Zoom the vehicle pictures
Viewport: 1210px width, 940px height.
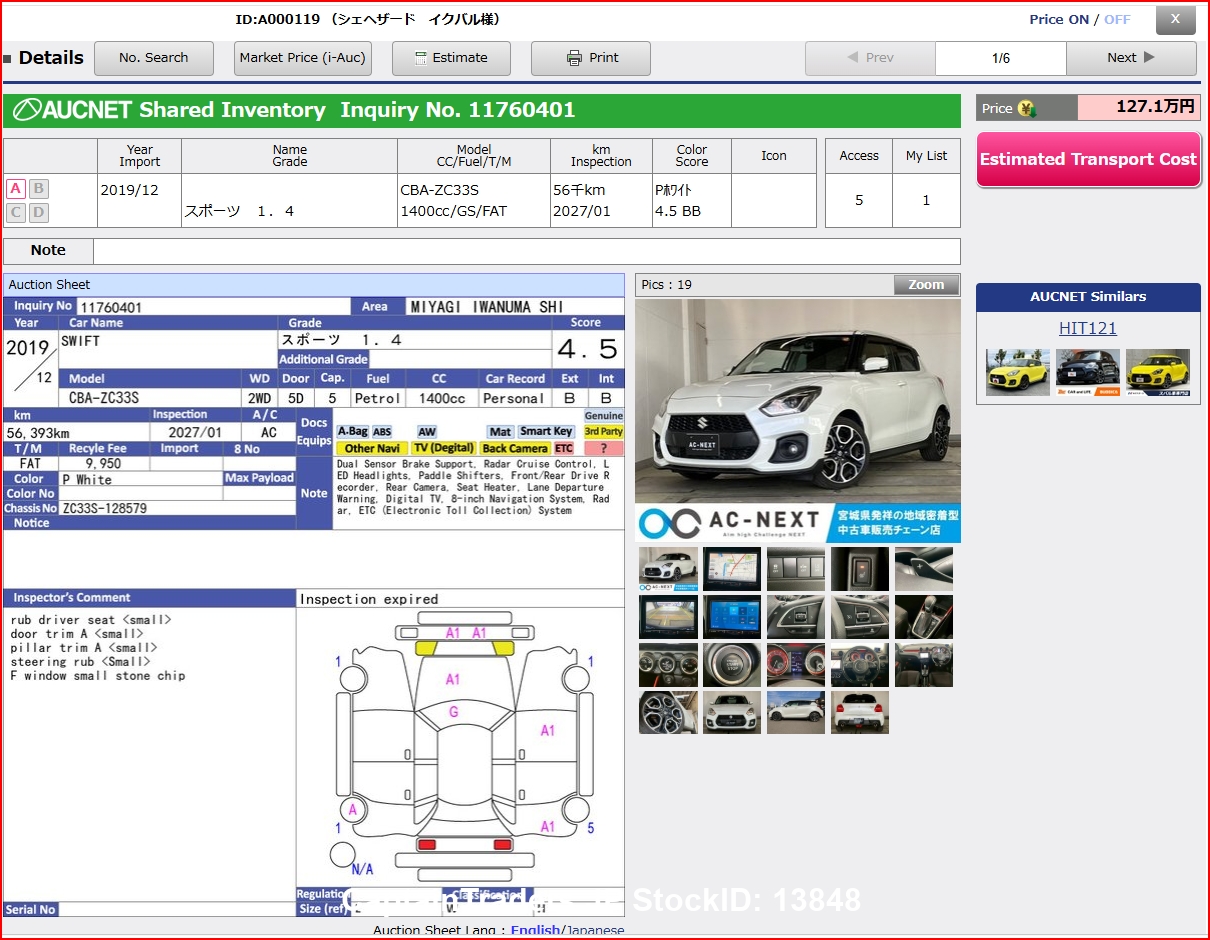(926, 285)
